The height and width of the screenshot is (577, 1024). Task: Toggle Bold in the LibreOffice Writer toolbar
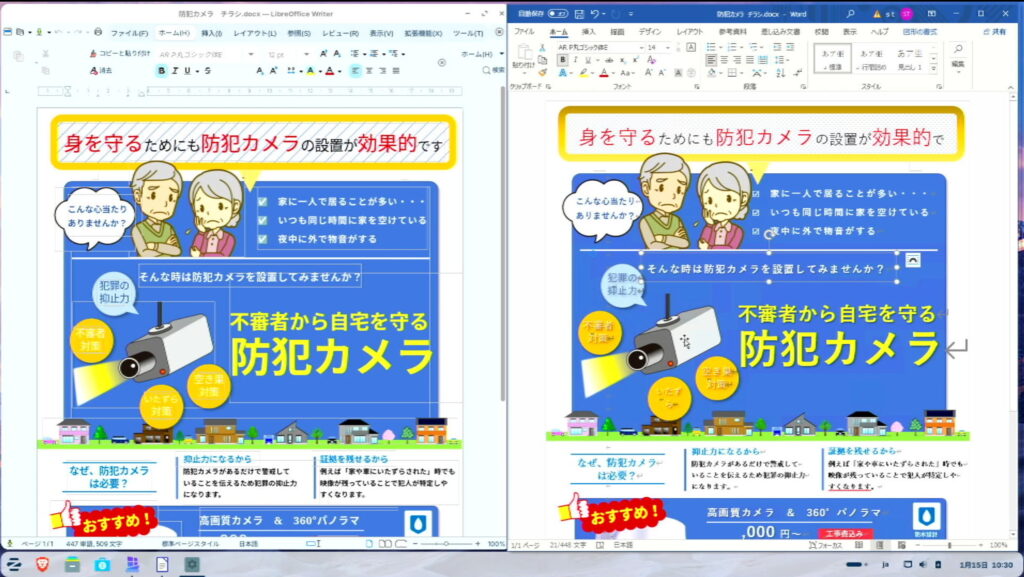coord(162,71)
